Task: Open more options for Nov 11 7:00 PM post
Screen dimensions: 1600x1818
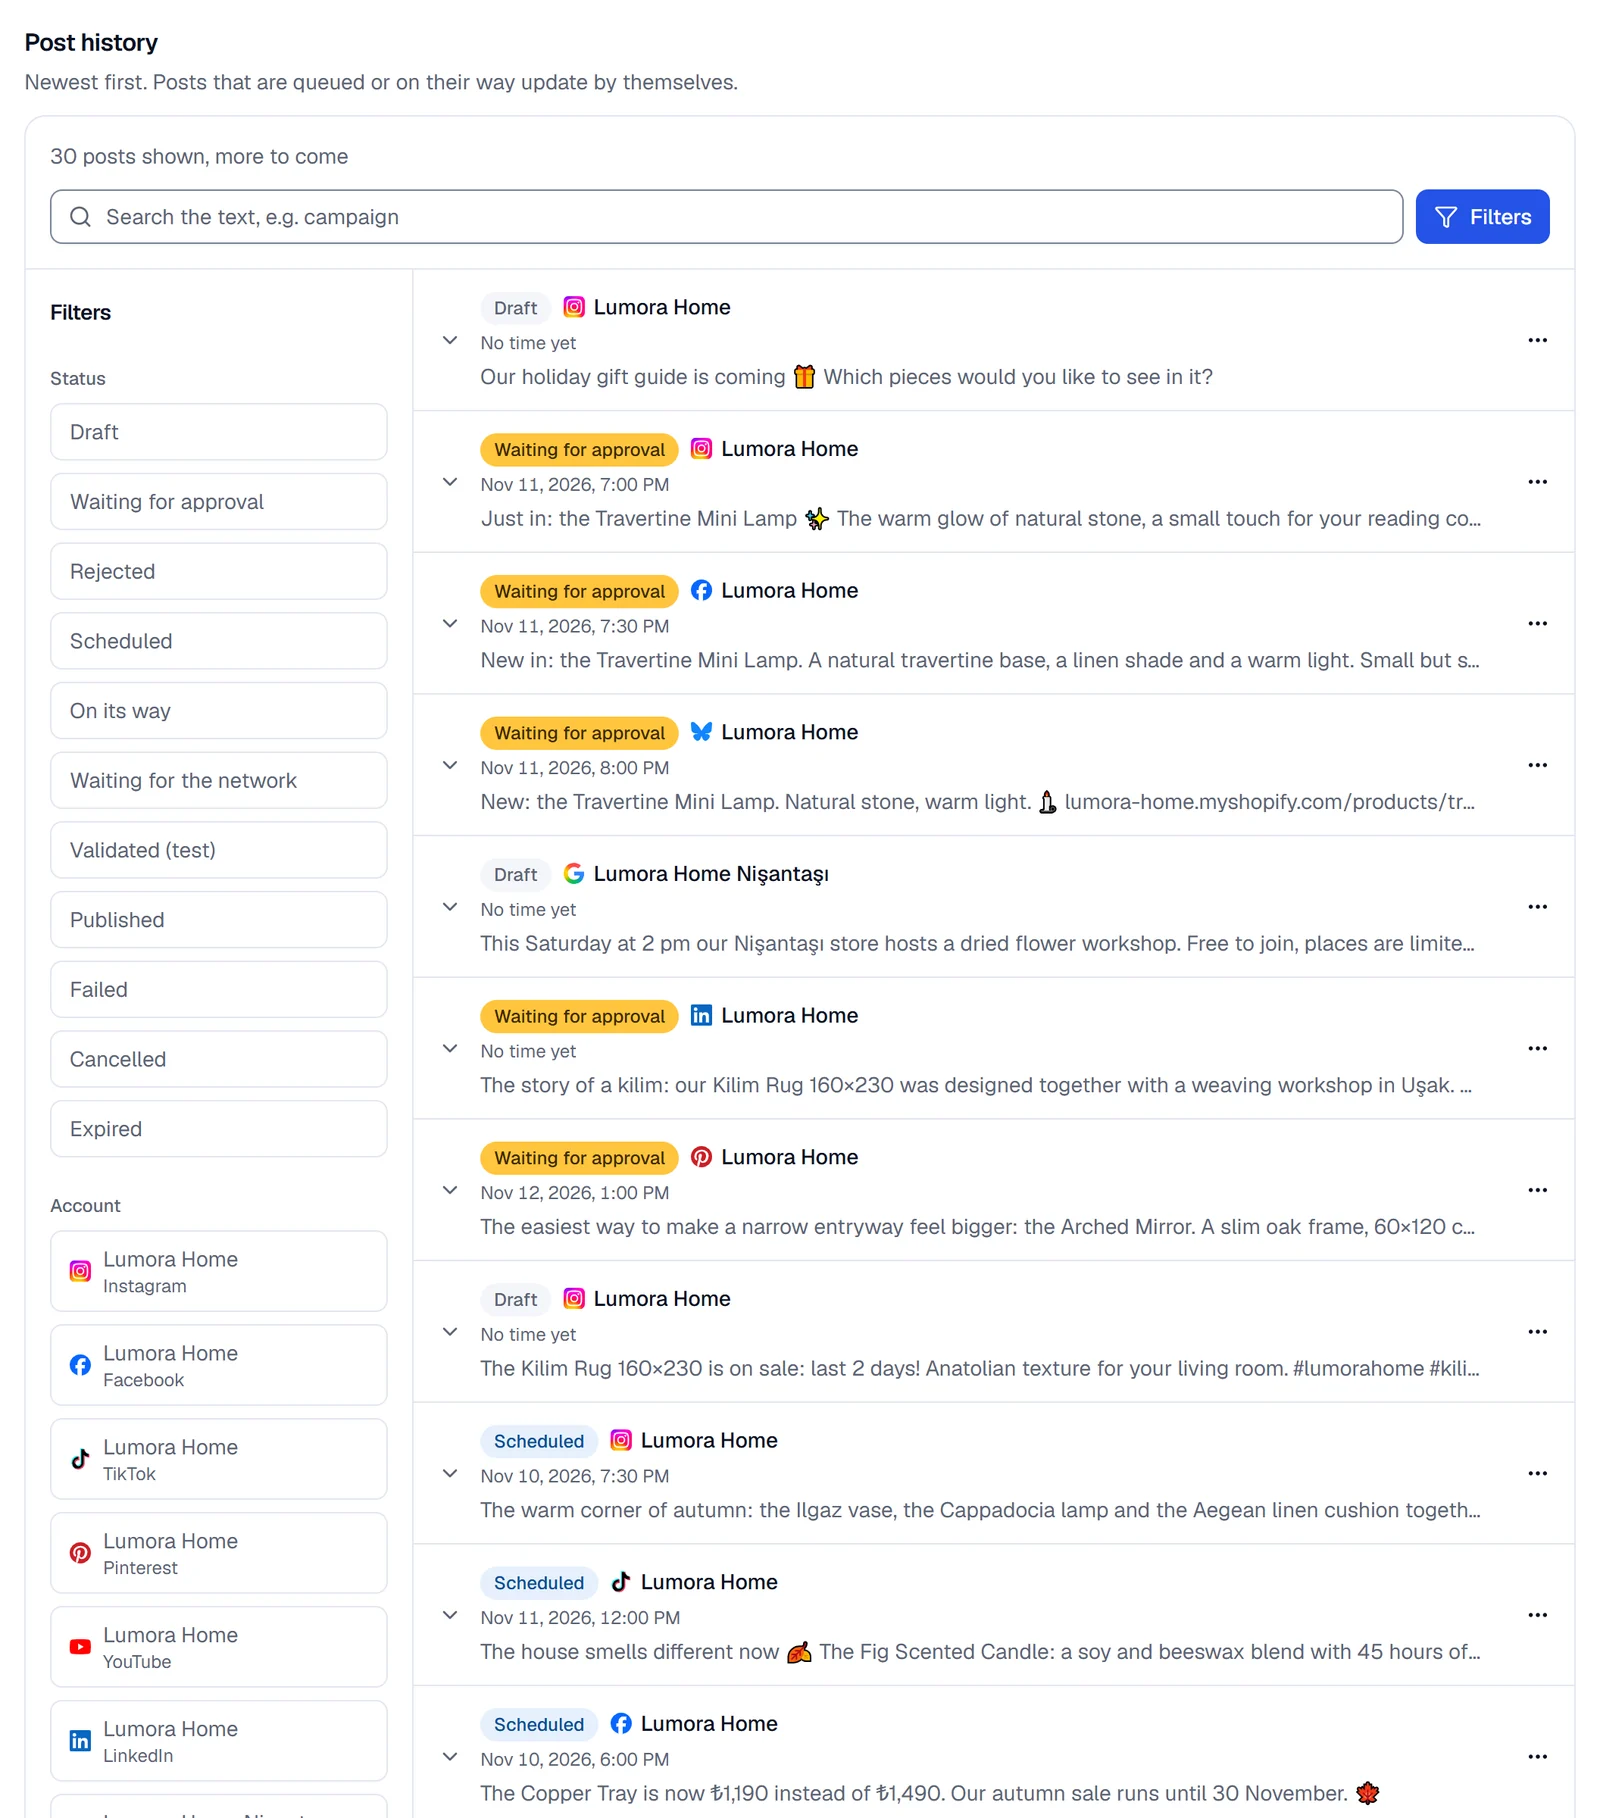Action: coord(1537,482)
